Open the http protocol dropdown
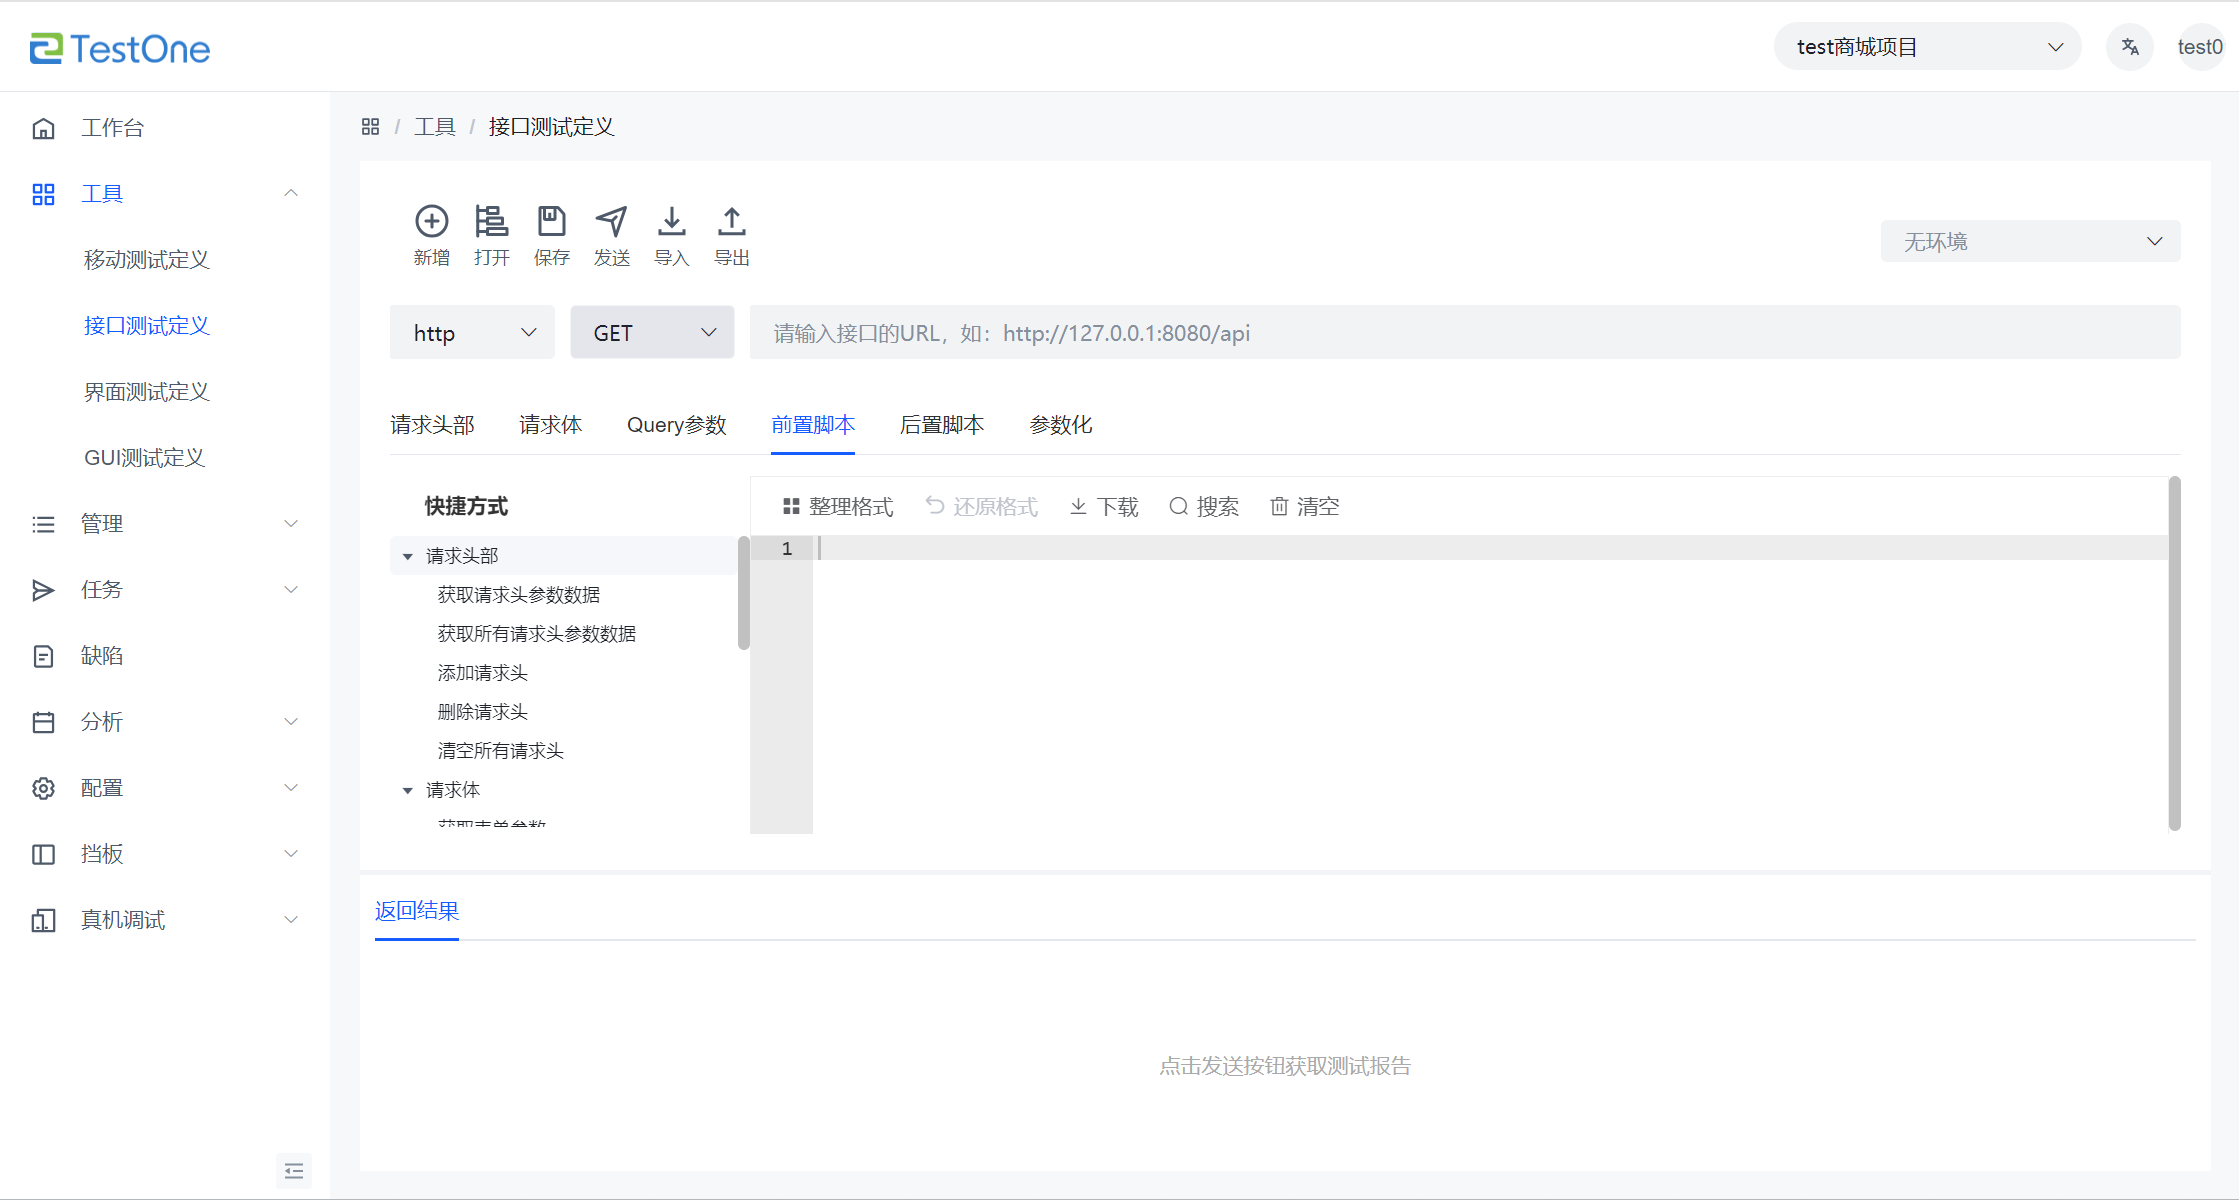2239x1200 pixels. coord(472,333)
